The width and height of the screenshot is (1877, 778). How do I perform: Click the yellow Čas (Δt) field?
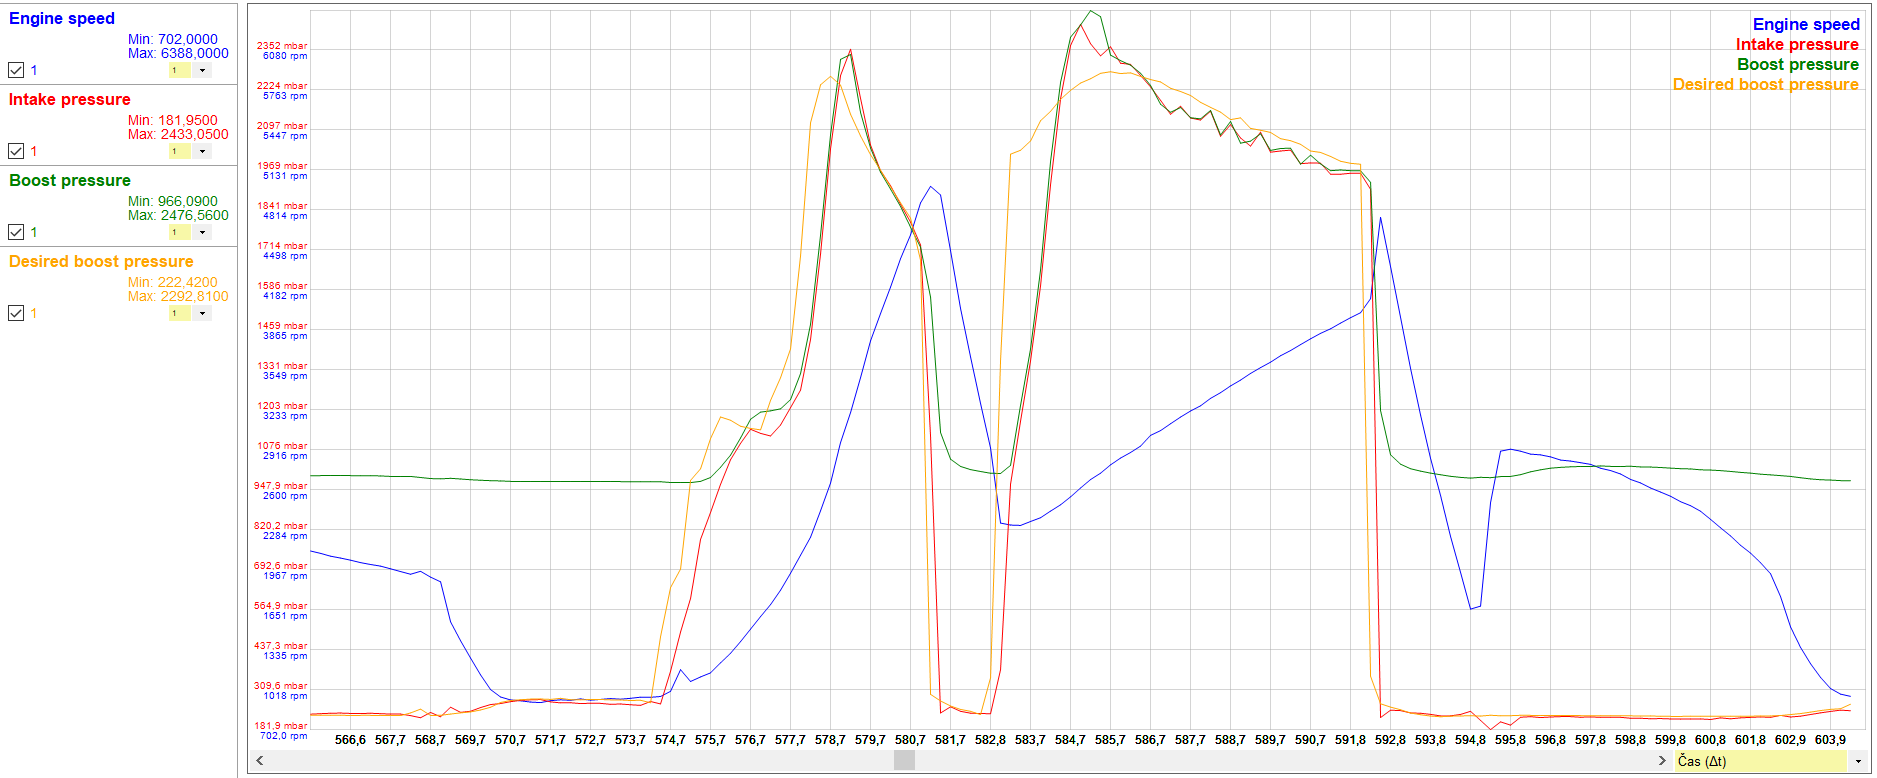click(1760, 761)
